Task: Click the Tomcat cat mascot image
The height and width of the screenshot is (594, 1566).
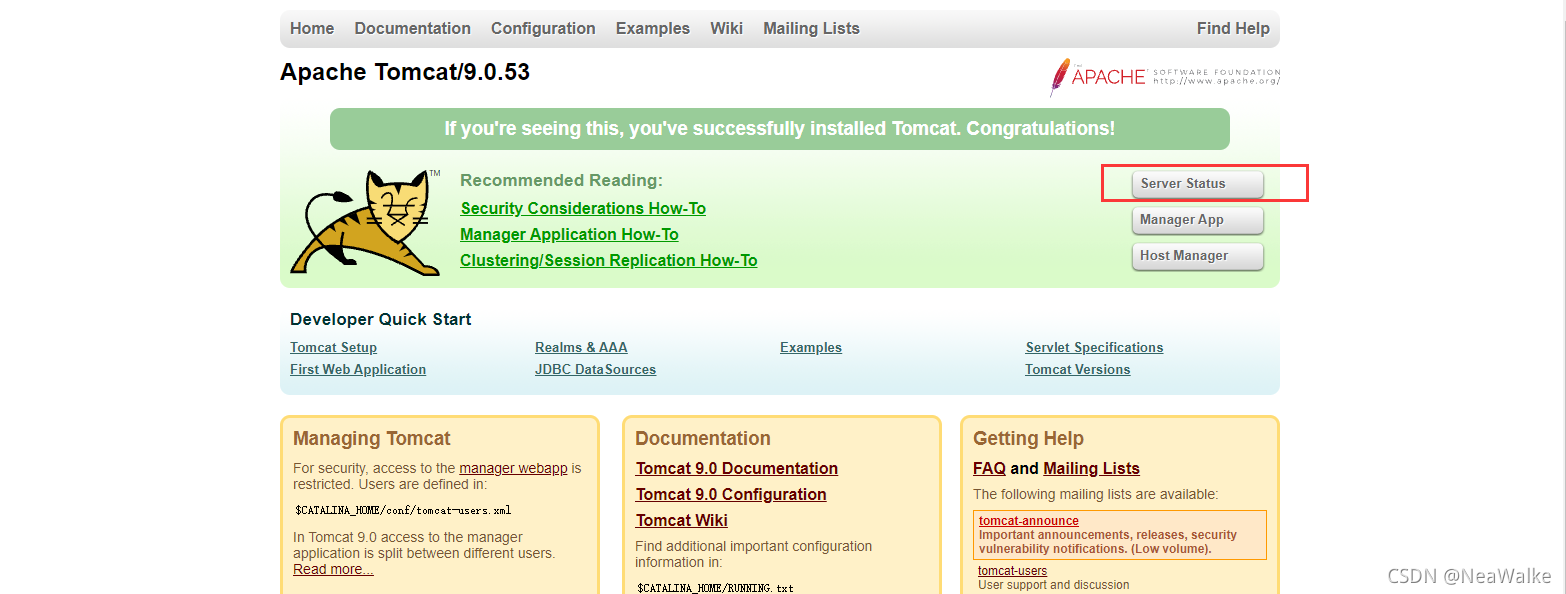Action: point(366,222)
